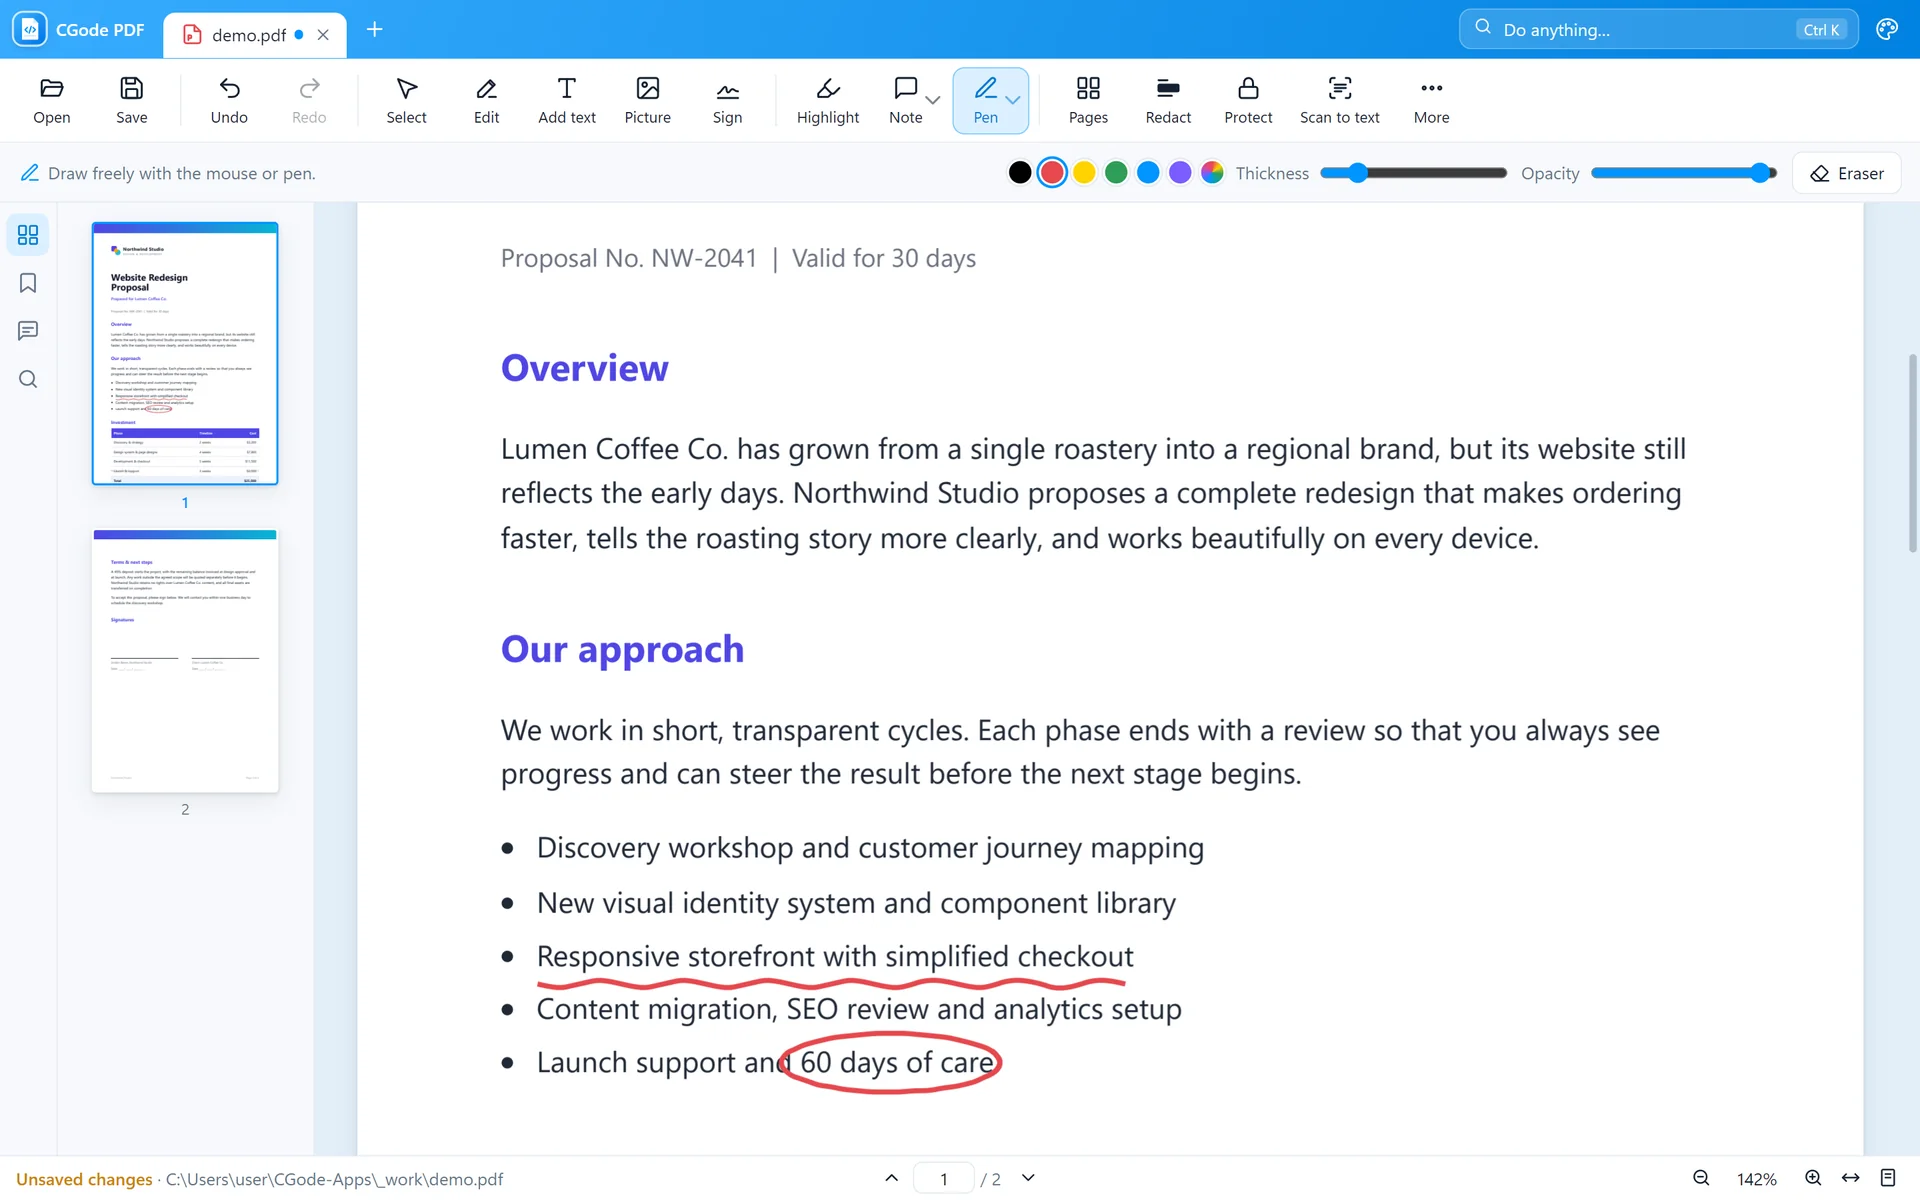
Task: Show page thumbnails sidebar panel
Action: 28,235
